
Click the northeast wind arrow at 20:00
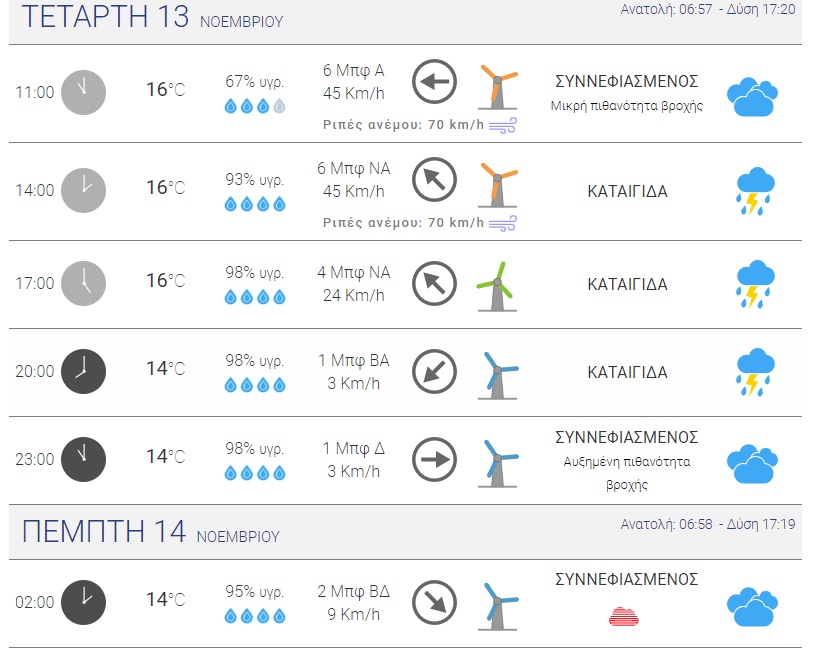(x=434, y=371)
